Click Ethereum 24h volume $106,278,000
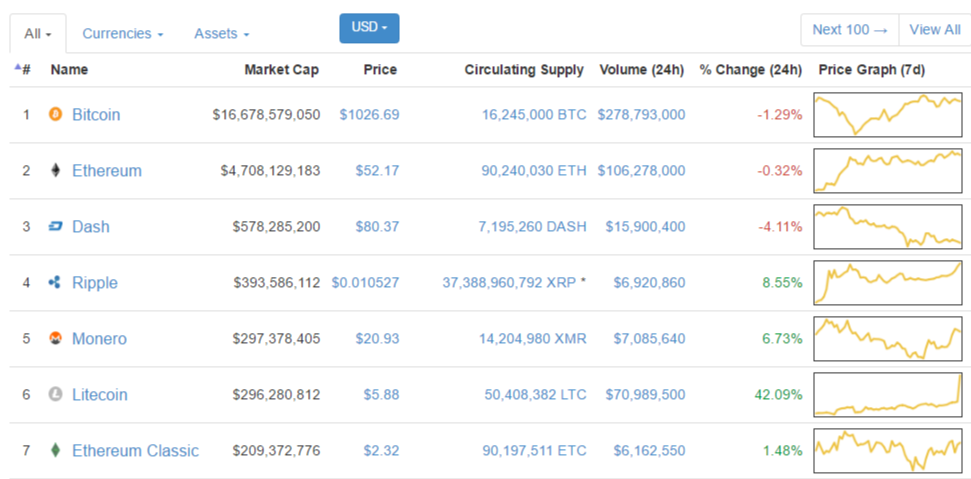This screenshot has width=971, height=479. point(641,171)
